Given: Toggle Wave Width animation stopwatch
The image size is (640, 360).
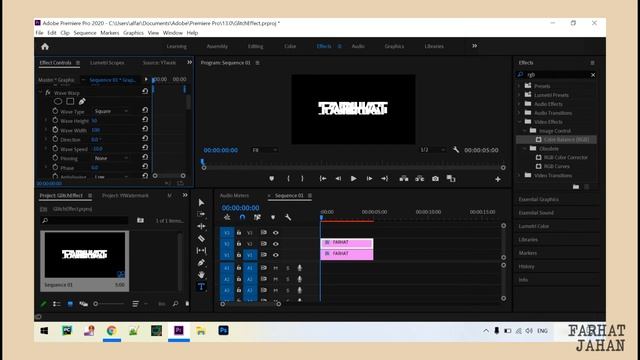Looking at the screenshot, I should (x=55, y=129).
